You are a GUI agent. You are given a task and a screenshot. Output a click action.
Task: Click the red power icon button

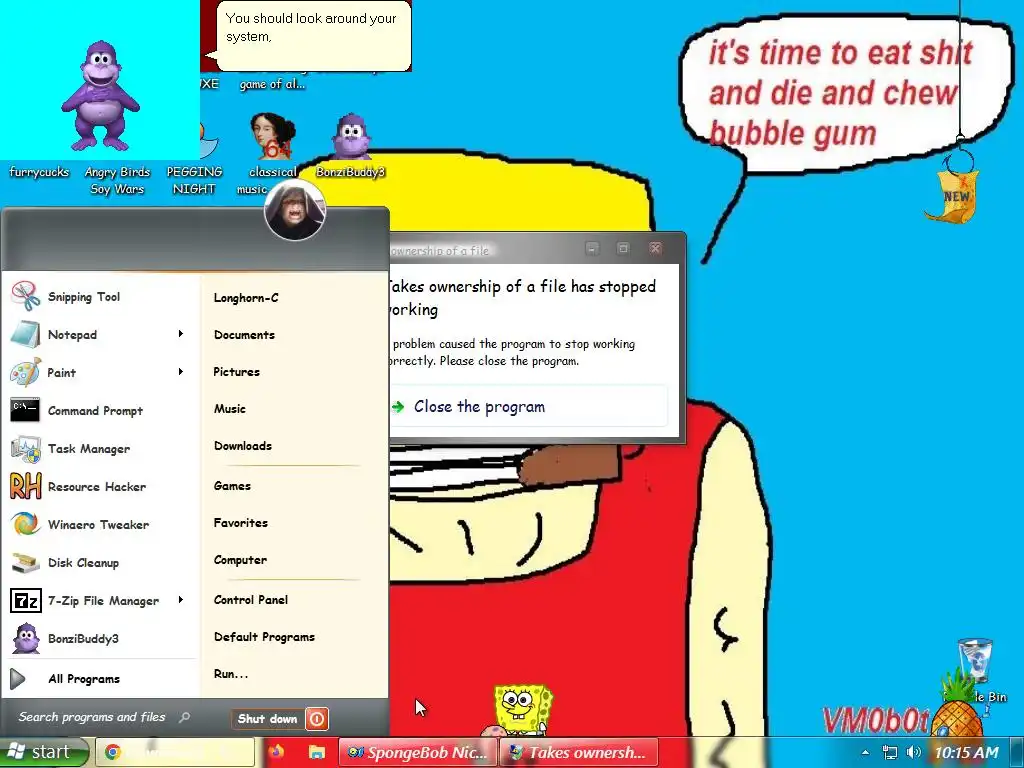coord(317,719)
